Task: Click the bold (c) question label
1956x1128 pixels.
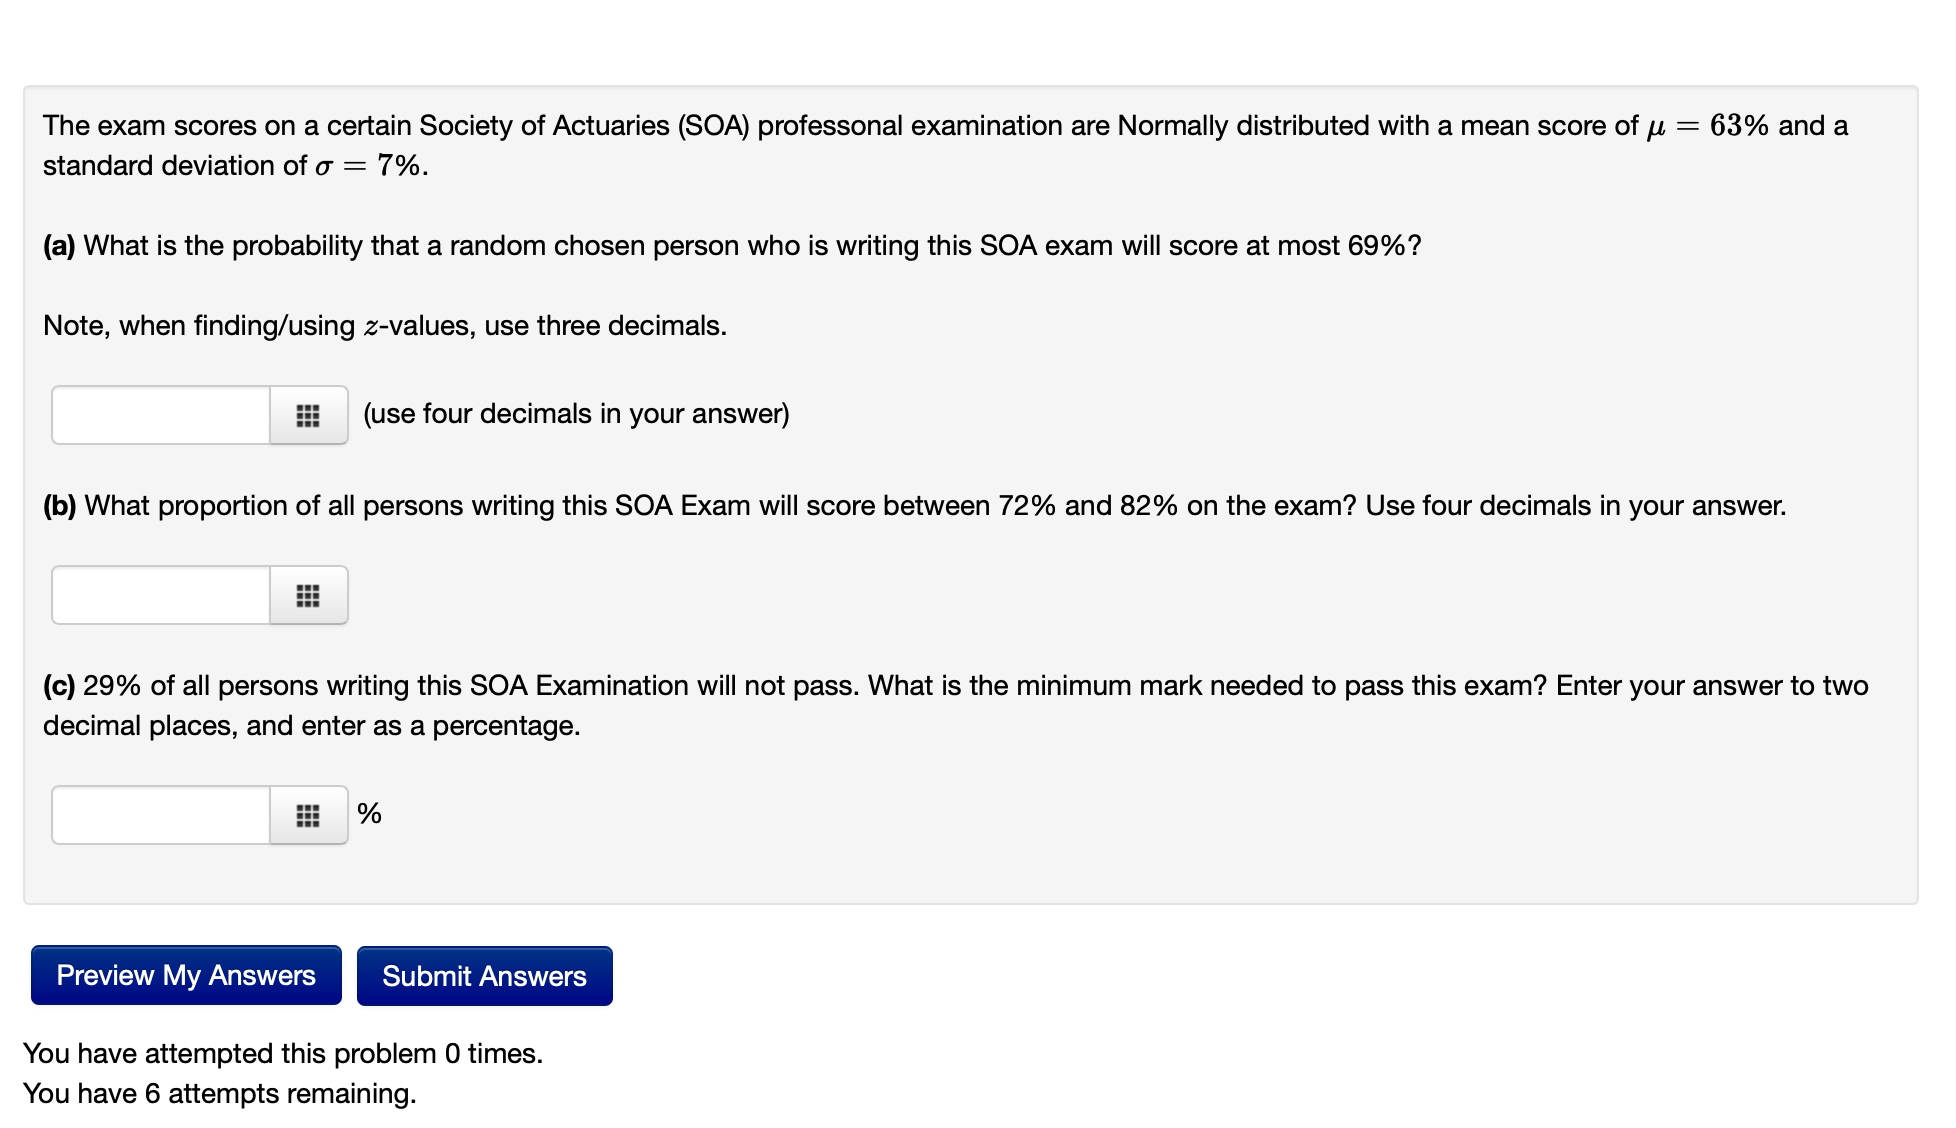Action: click(59, 686)
